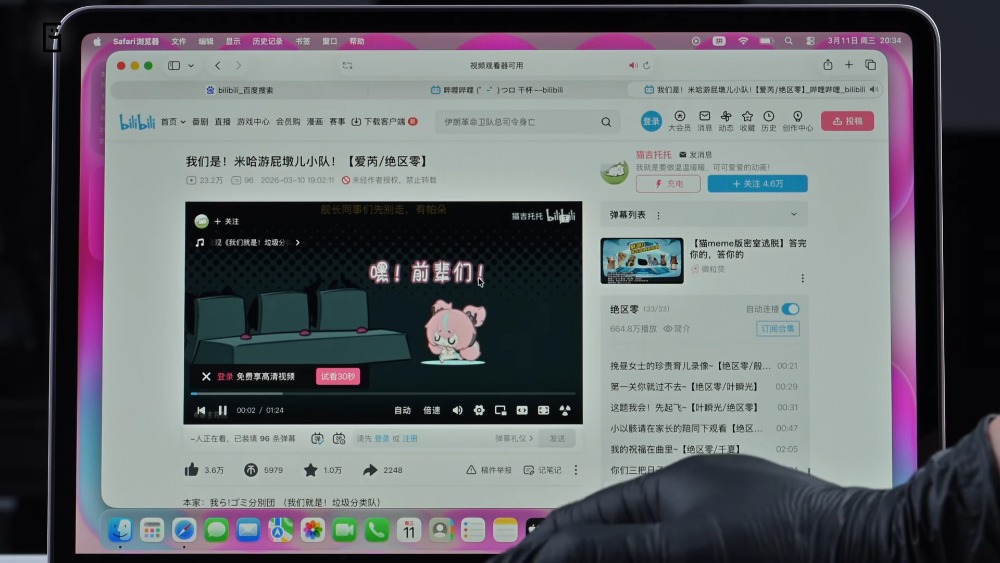Open 书签 menu in menu bar
The width and height of the screenshot is (1000, 563).
point(302,41)
